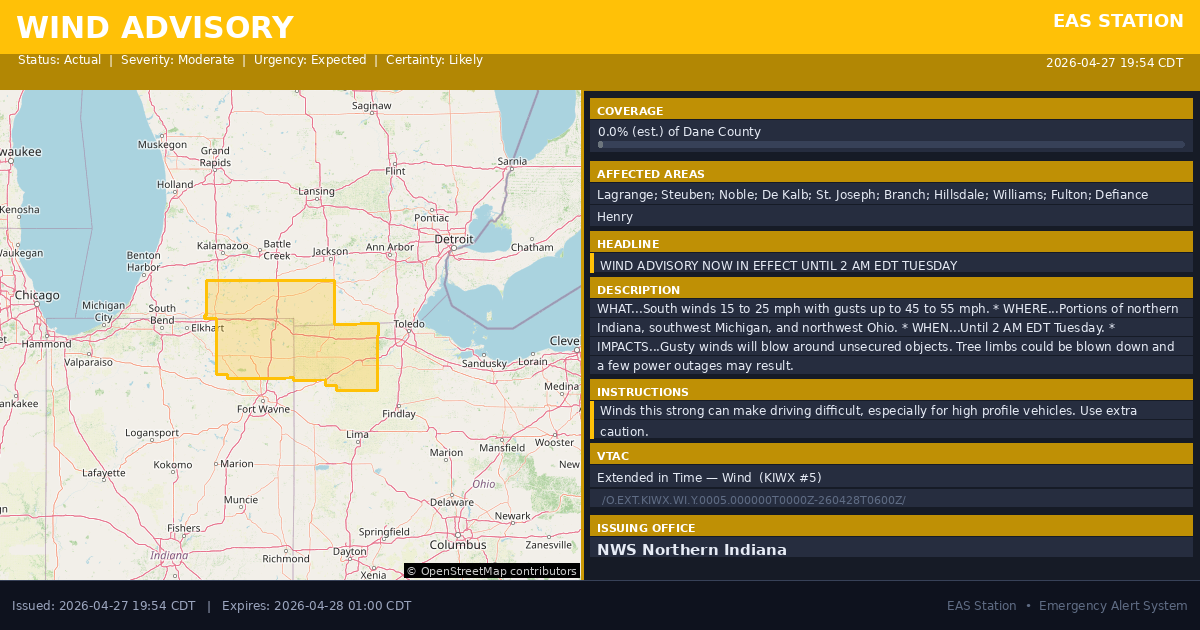The width and height of the screenshot is (1200, 630).
Task: Click the raw VTAC code string
Action: coord(753,500)
